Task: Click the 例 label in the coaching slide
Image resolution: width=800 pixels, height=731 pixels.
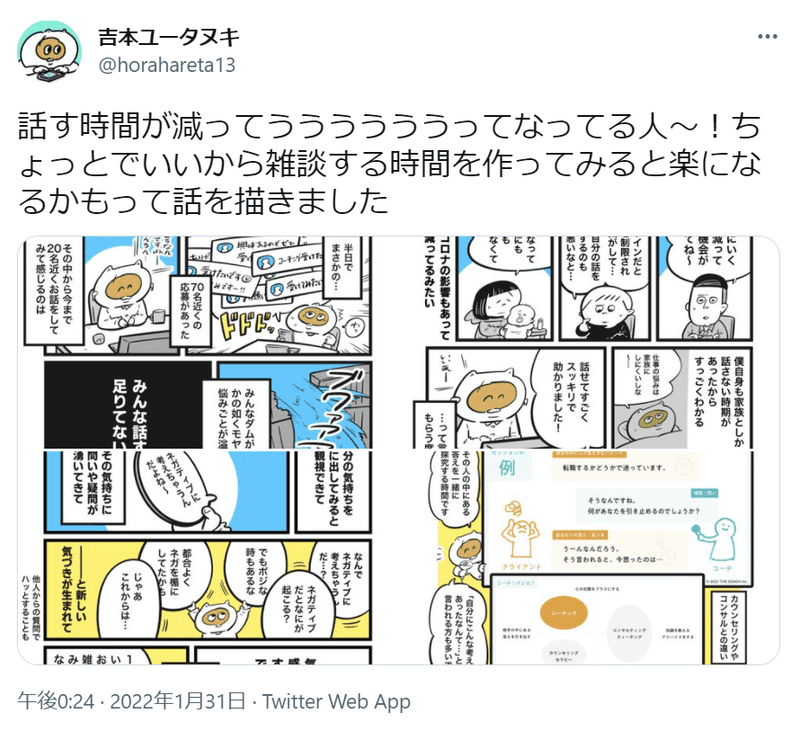Action: click(507, 467)
